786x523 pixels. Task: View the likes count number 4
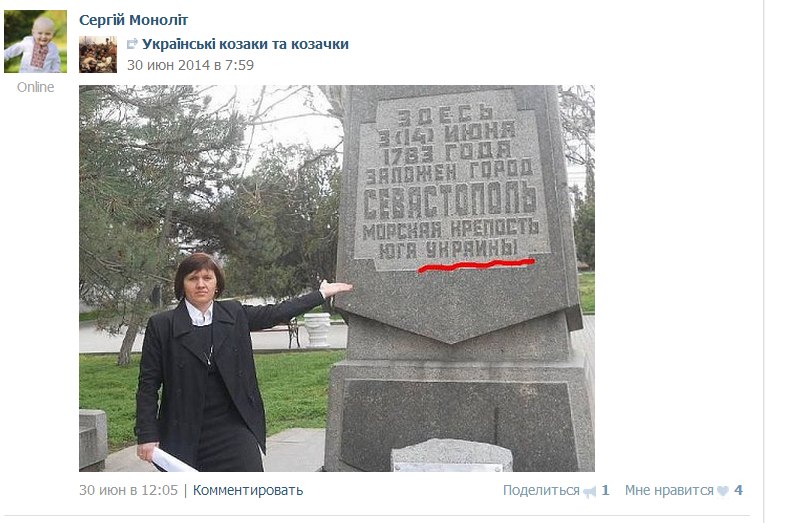point(738,490)
